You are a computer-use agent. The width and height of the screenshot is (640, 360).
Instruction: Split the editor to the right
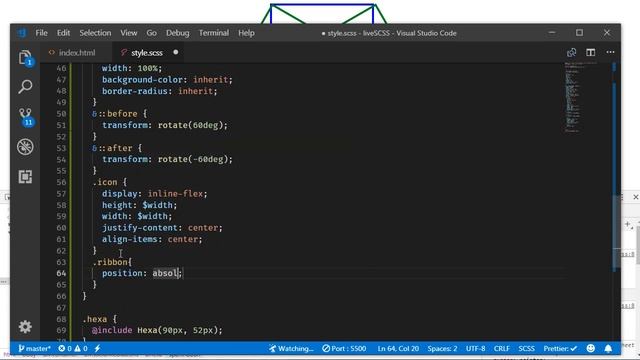pyautogui.click(x=591, y=52)
